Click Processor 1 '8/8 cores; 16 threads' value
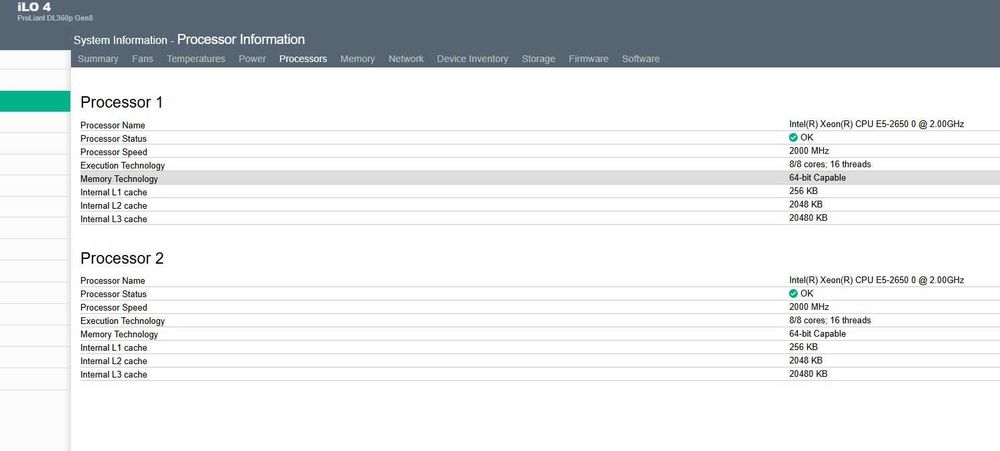Image resolution: width=1000 pixels, height=451 pixels. tap(830, 164)
